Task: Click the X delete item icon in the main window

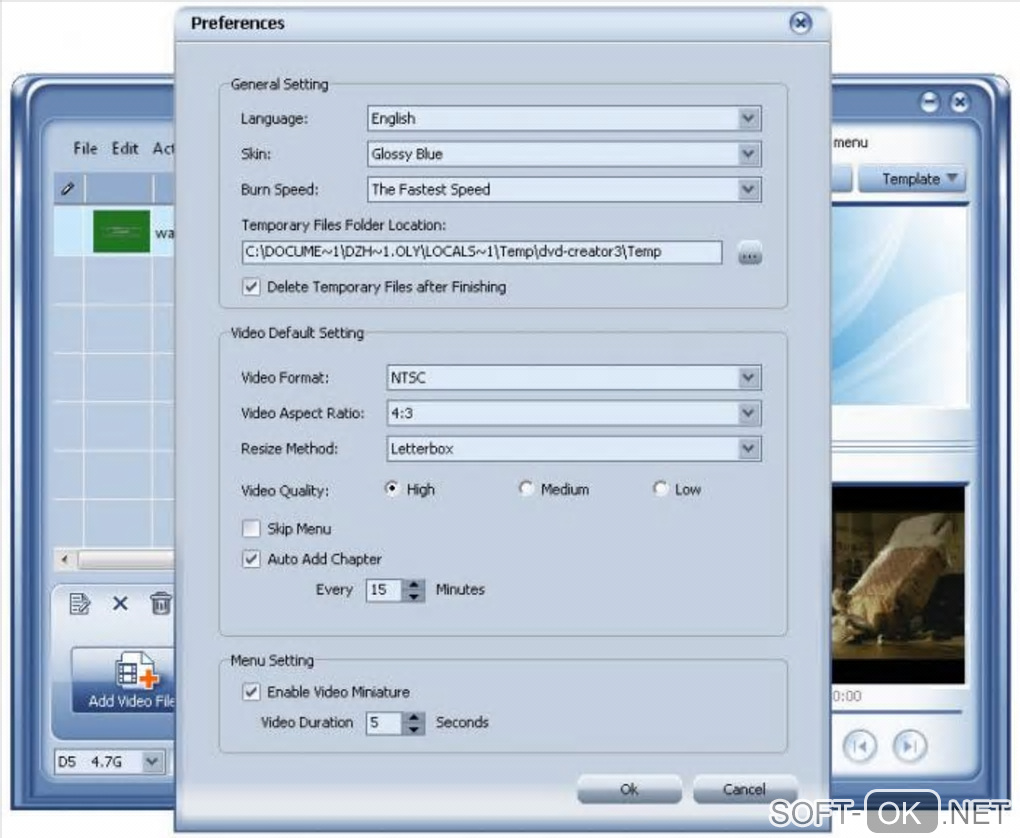Action: point(120,604)
